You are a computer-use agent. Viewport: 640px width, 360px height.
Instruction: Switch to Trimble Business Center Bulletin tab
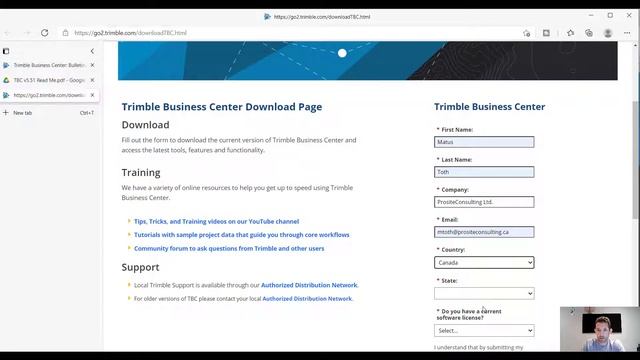(x=49, y=65)
